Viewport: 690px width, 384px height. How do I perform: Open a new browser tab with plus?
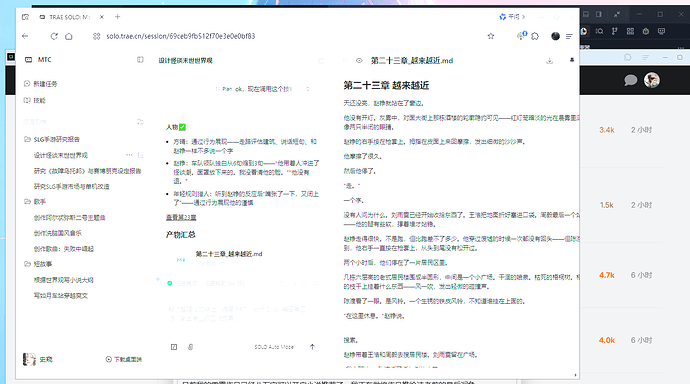(117, 17)
